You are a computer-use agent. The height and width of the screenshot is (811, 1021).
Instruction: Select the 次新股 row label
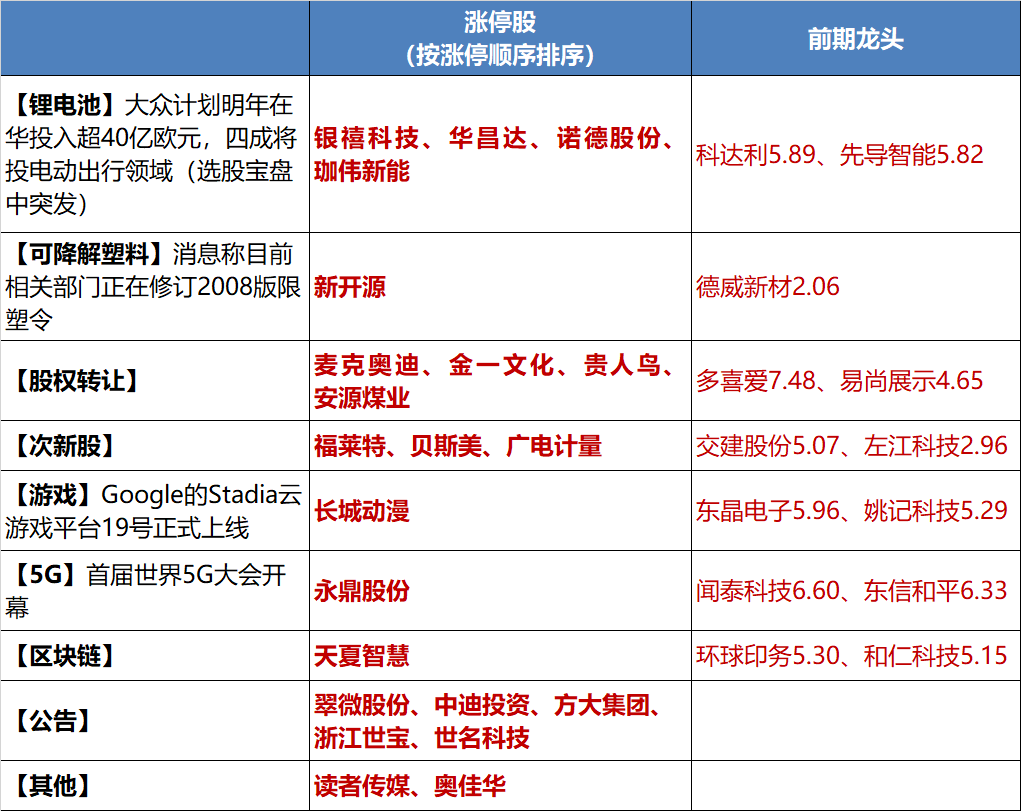155,446
